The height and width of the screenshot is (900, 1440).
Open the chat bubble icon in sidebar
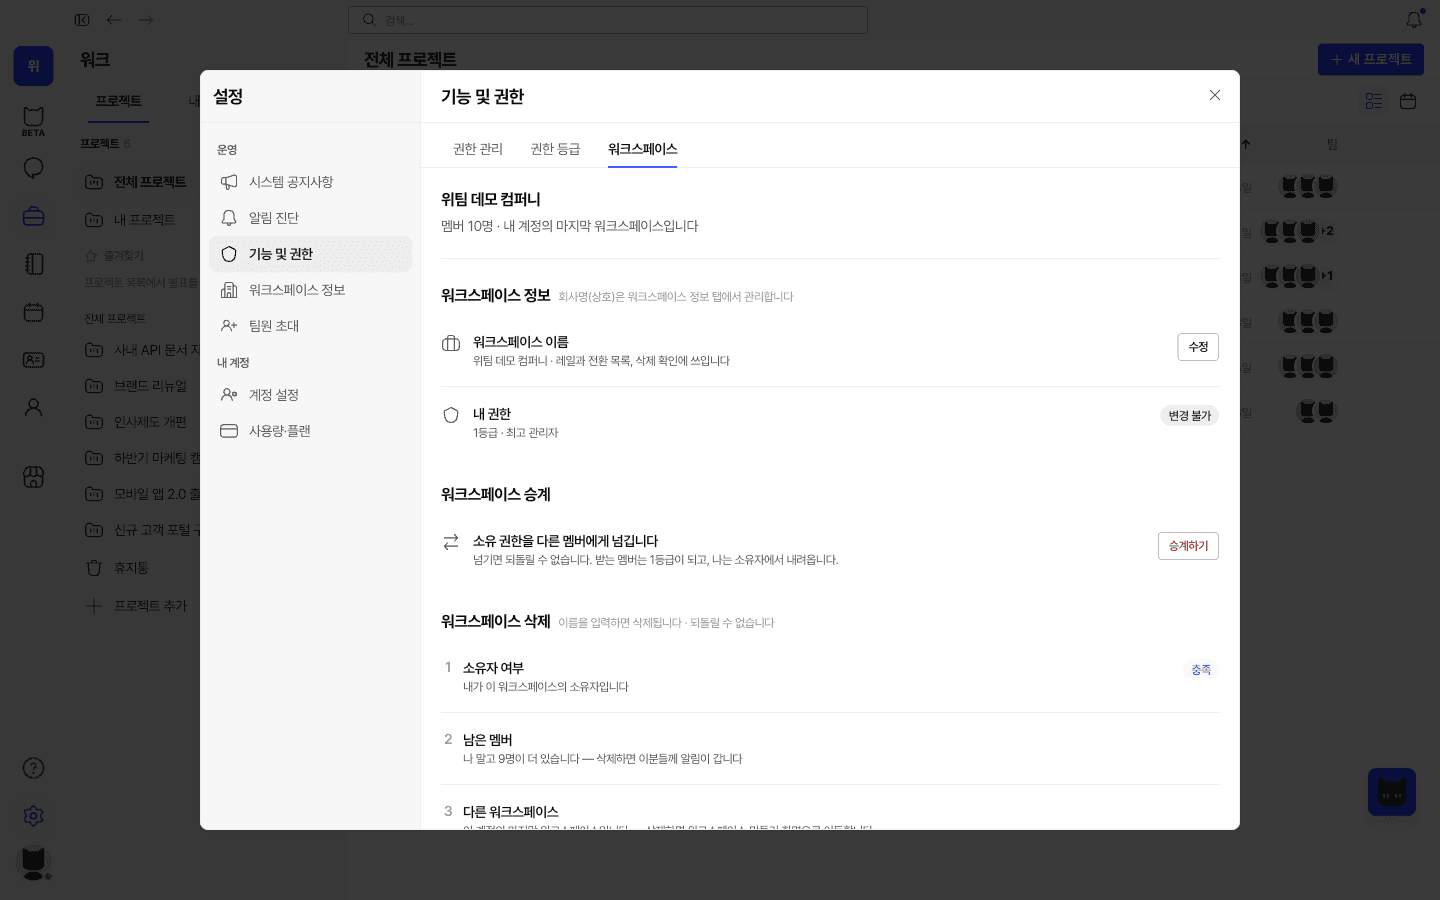click(x=33, y=168)
